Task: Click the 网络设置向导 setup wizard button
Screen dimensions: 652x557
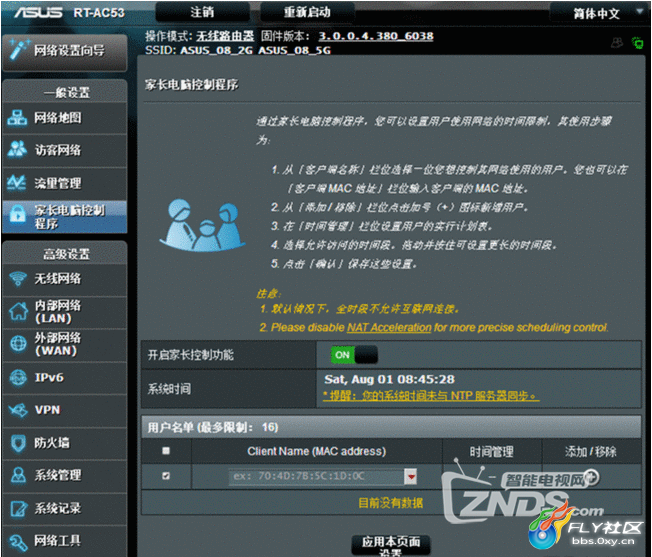Action: [64, 51]
